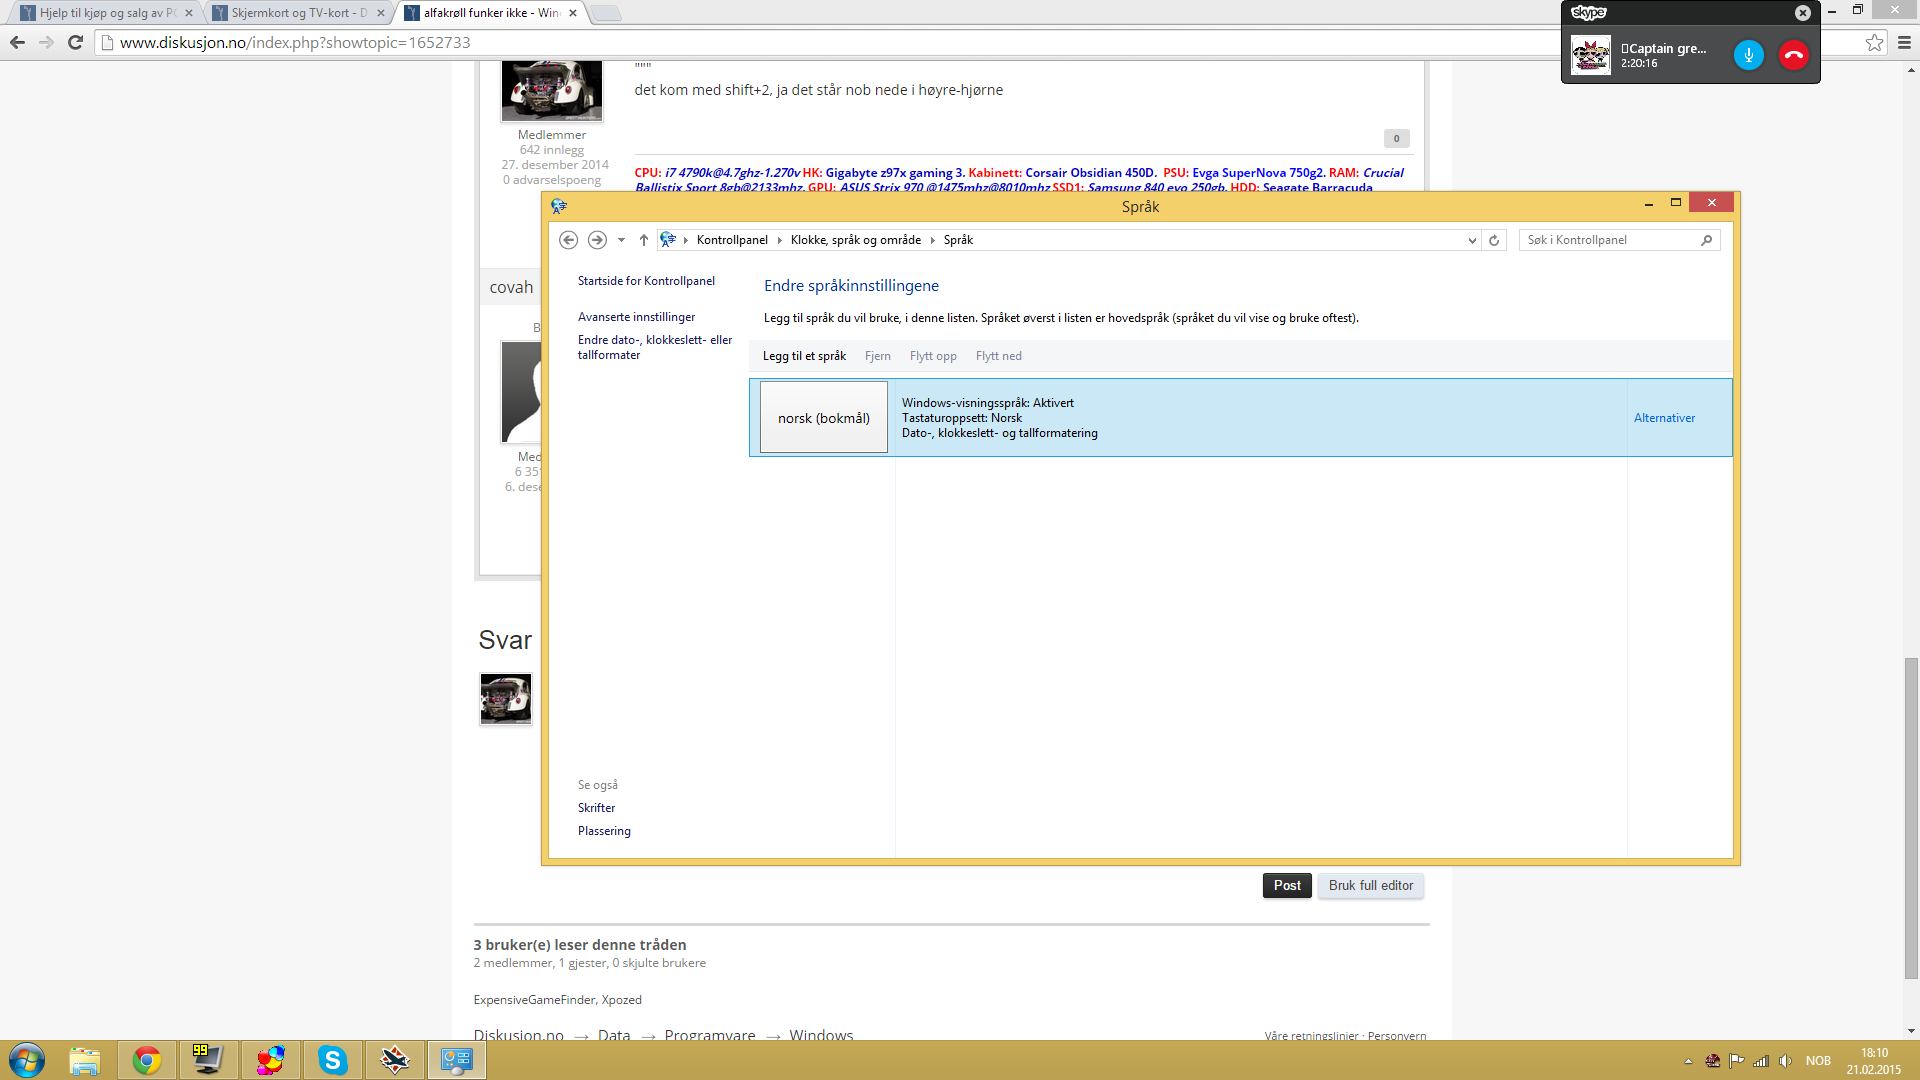Open Alternativer for norsk (bokmål)
The width and height of the screenshot is (1920, 1080).
1664,418
